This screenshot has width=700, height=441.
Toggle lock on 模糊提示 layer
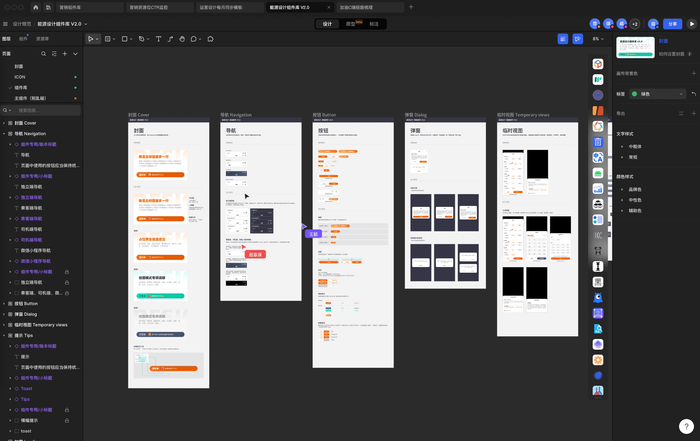(66, 420)
